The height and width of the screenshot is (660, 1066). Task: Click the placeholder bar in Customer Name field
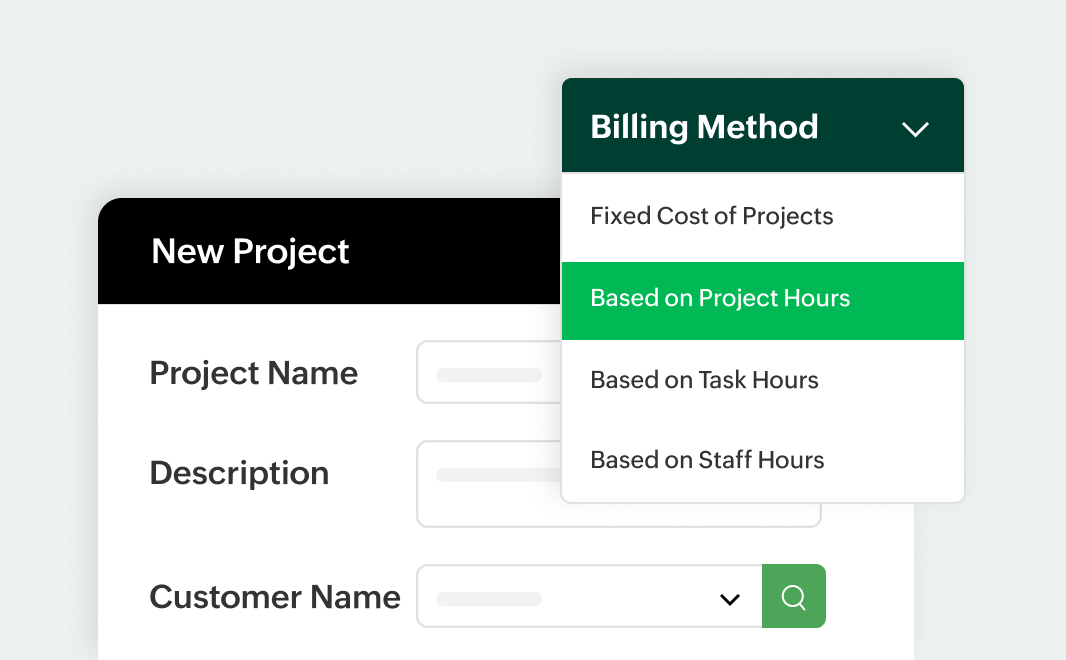(x=489, y=599)
